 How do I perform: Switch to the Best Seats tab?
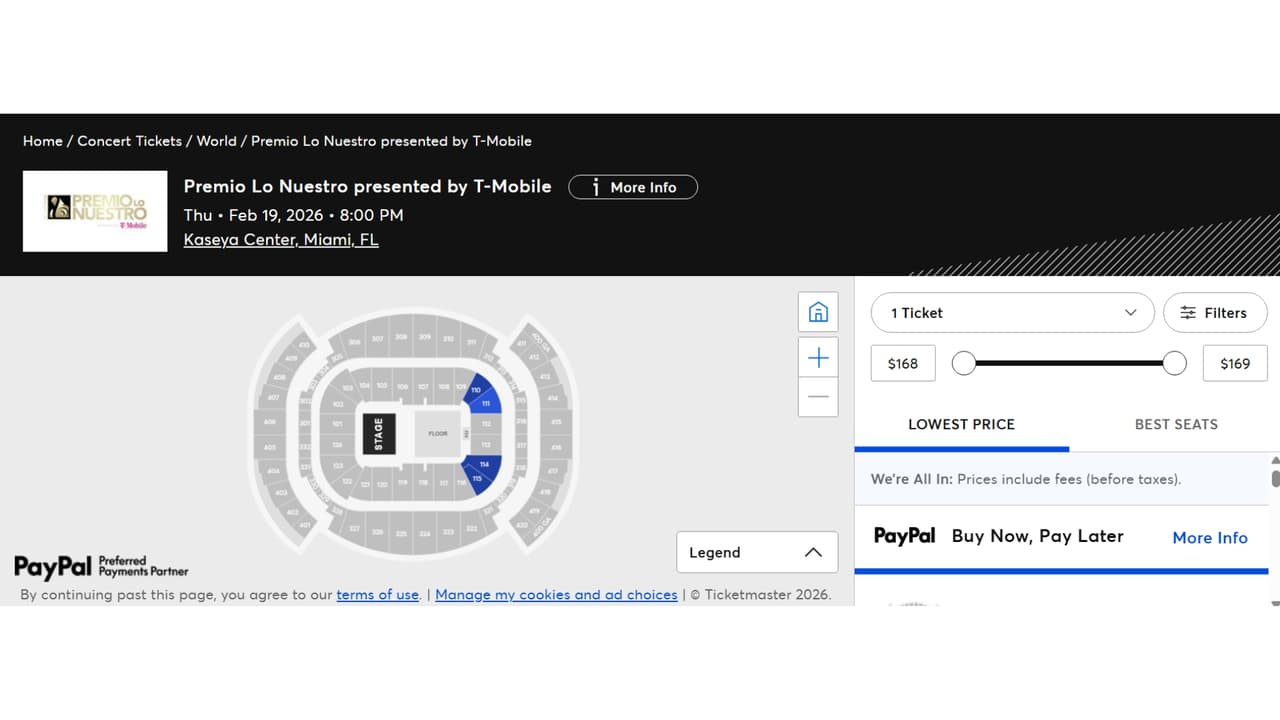click(x=1176, y=424)
